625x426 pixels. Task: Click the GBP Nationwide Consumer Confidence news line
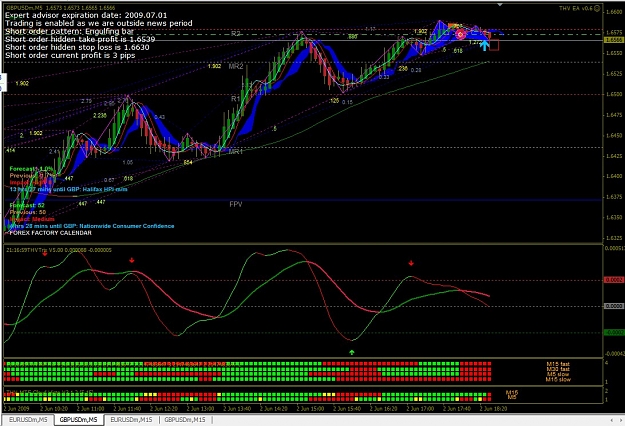coord(92,226)
